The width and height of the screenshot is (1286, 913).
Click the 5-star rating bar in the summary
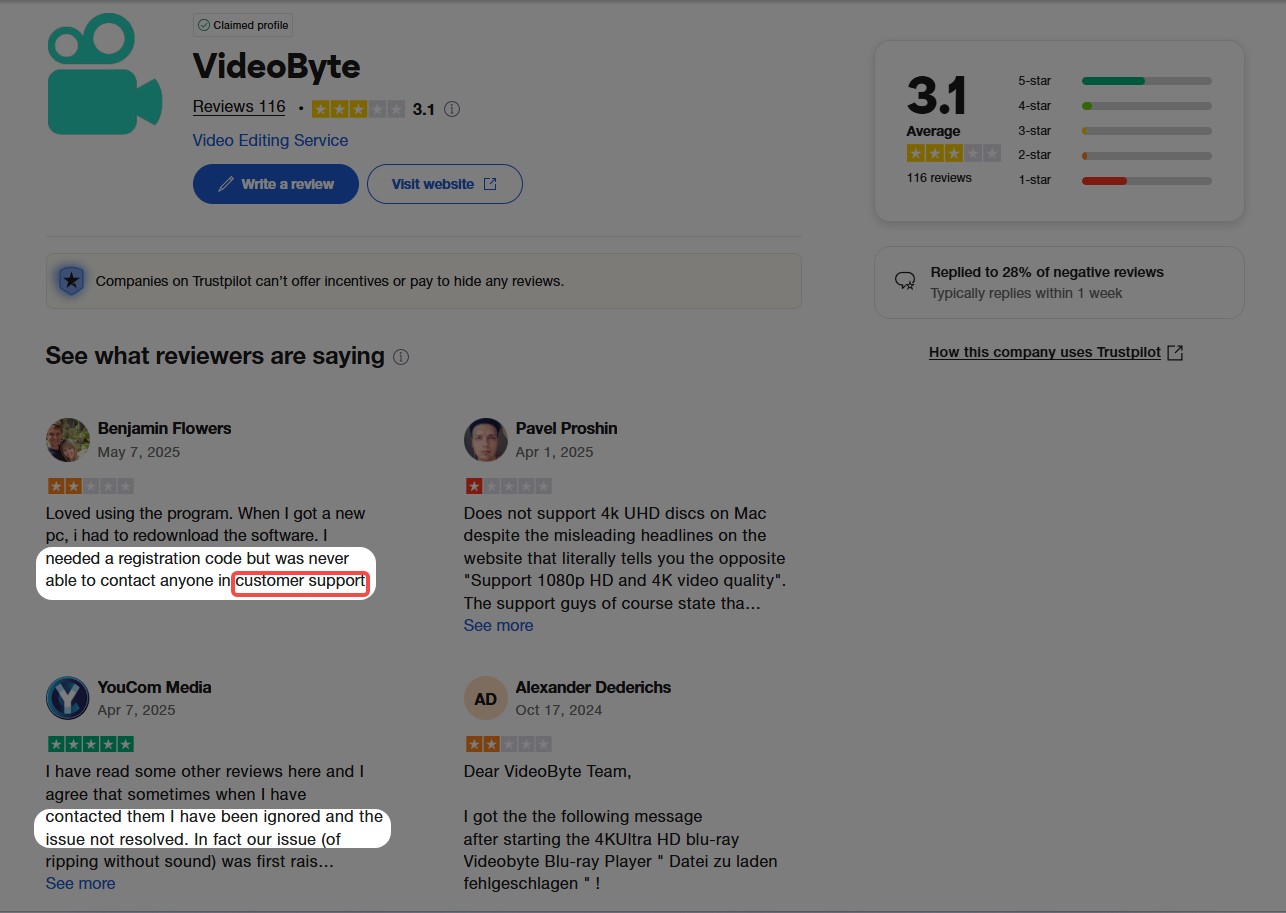[1145, 80]
